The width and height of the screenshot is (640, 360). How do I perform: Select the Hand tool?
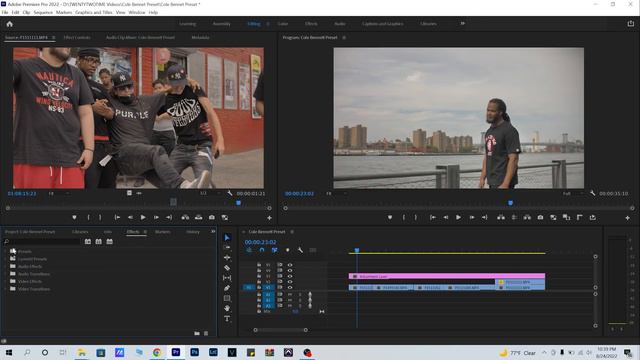[227, 308]
